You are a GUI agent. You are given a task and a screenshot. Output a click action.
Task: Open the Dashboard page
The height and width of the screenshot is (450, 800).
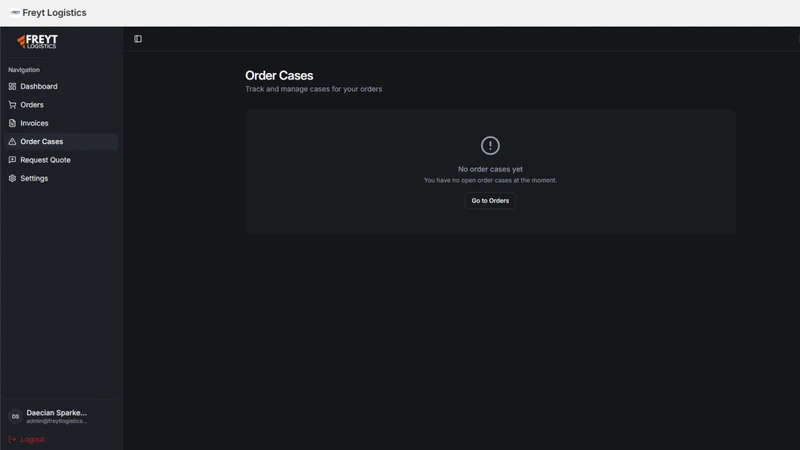(x=61, y=86)
